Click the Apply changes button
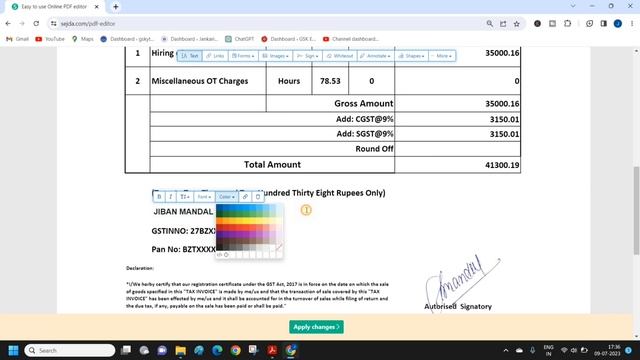The height and width of the screenshot is (360, 640). pos(316,327)
